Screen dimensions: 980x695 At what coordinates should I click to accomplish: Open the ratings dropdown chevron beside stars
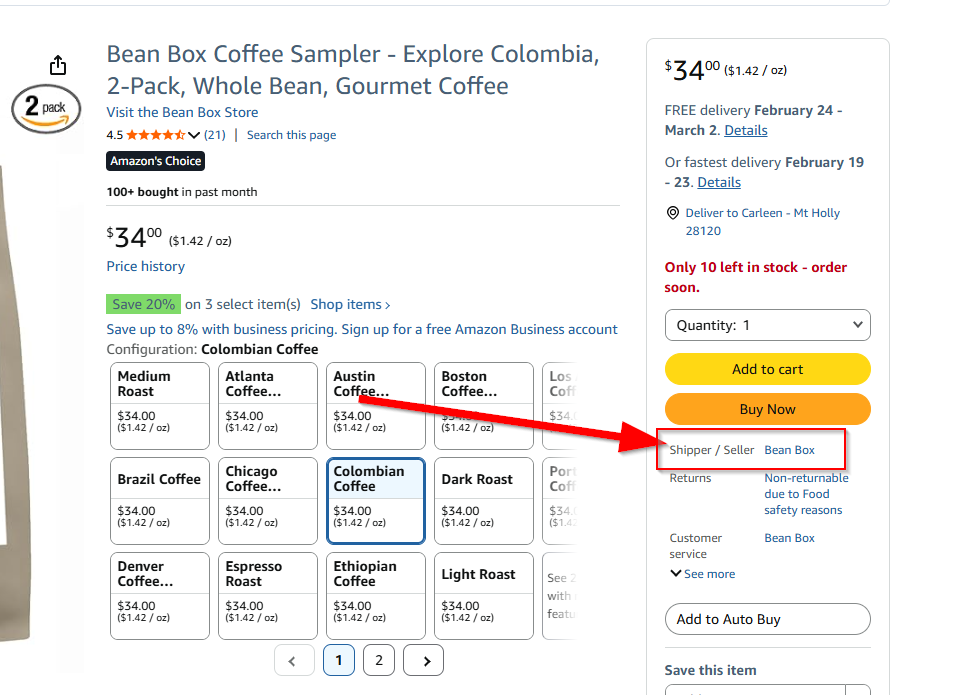point(194,135)
